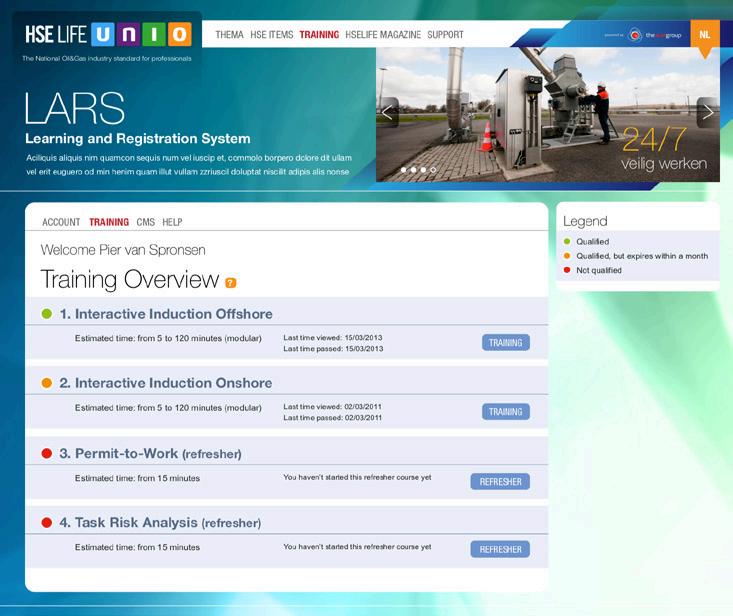Image resolution: width=733 pixels, height=616 pixels.
Task: Open Task Risk Analysis refresher title
Action: tap(160, 523)
